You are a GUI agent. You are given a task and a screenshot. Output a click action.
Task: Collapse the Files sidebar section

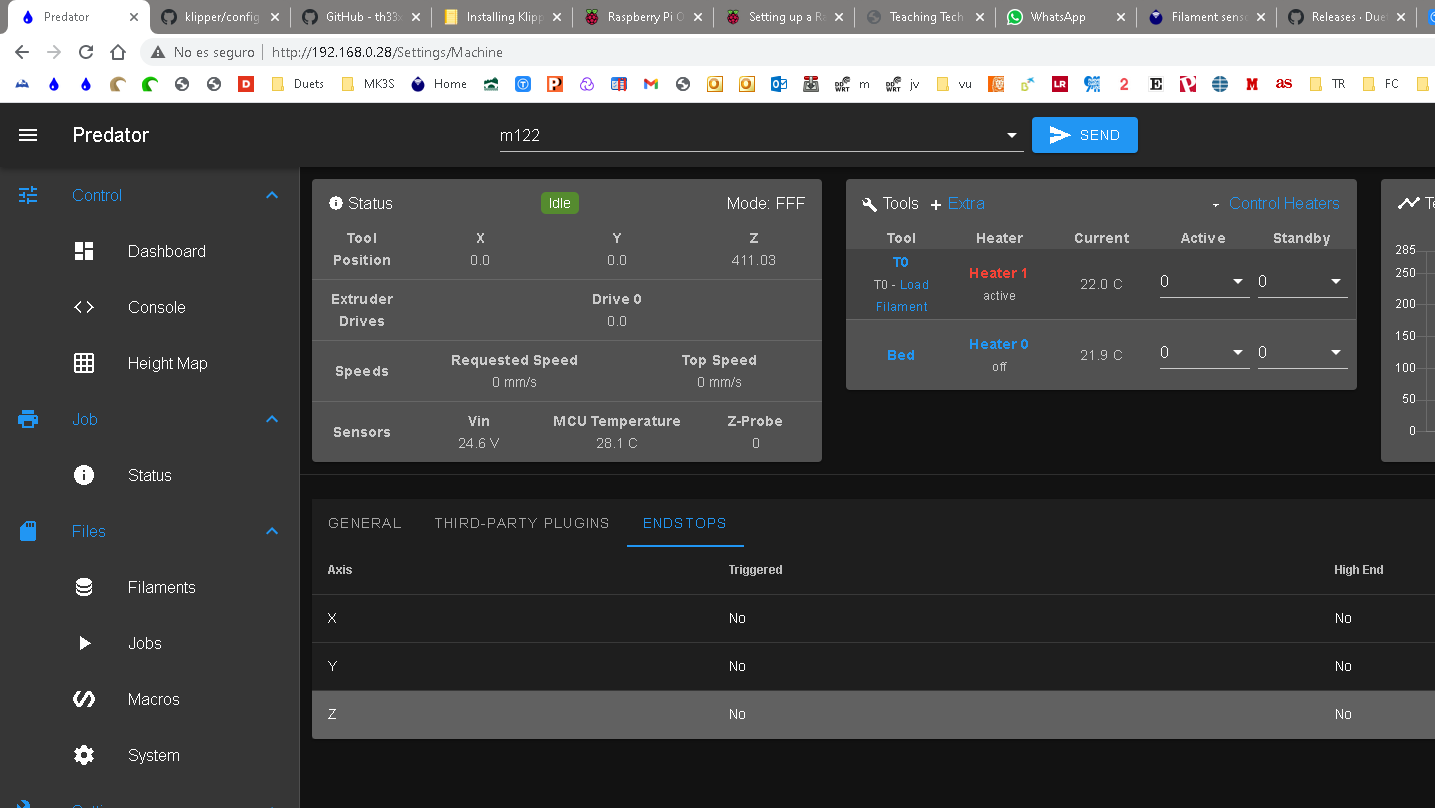click(x=272, y=531)
